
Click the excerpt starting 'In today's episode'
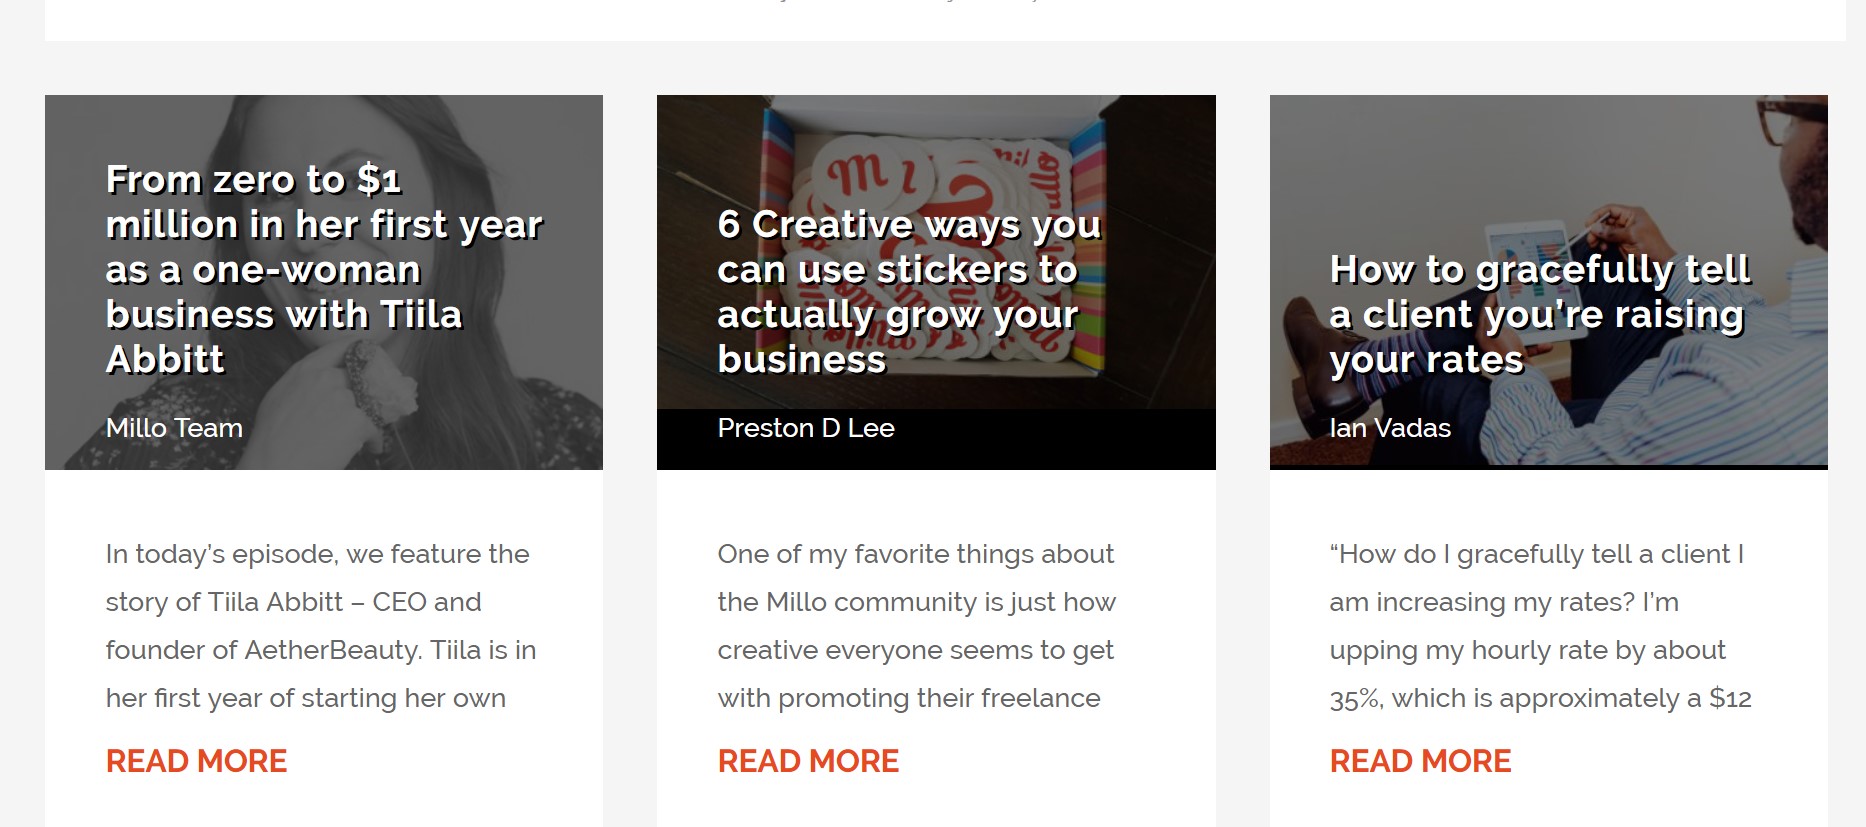click(x=320, y=626)
